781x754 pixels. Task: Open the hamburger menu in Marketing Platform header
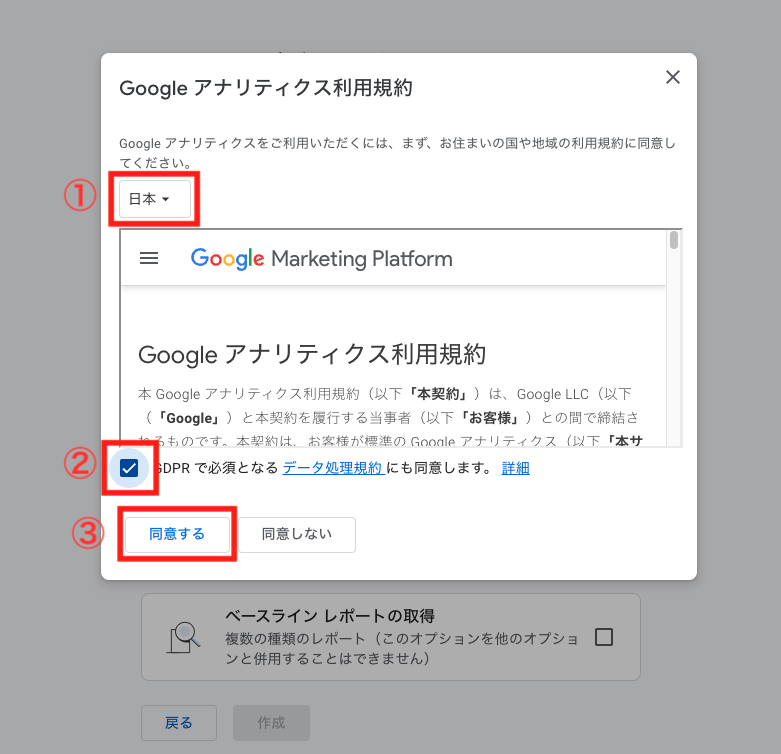click(149, 258)
